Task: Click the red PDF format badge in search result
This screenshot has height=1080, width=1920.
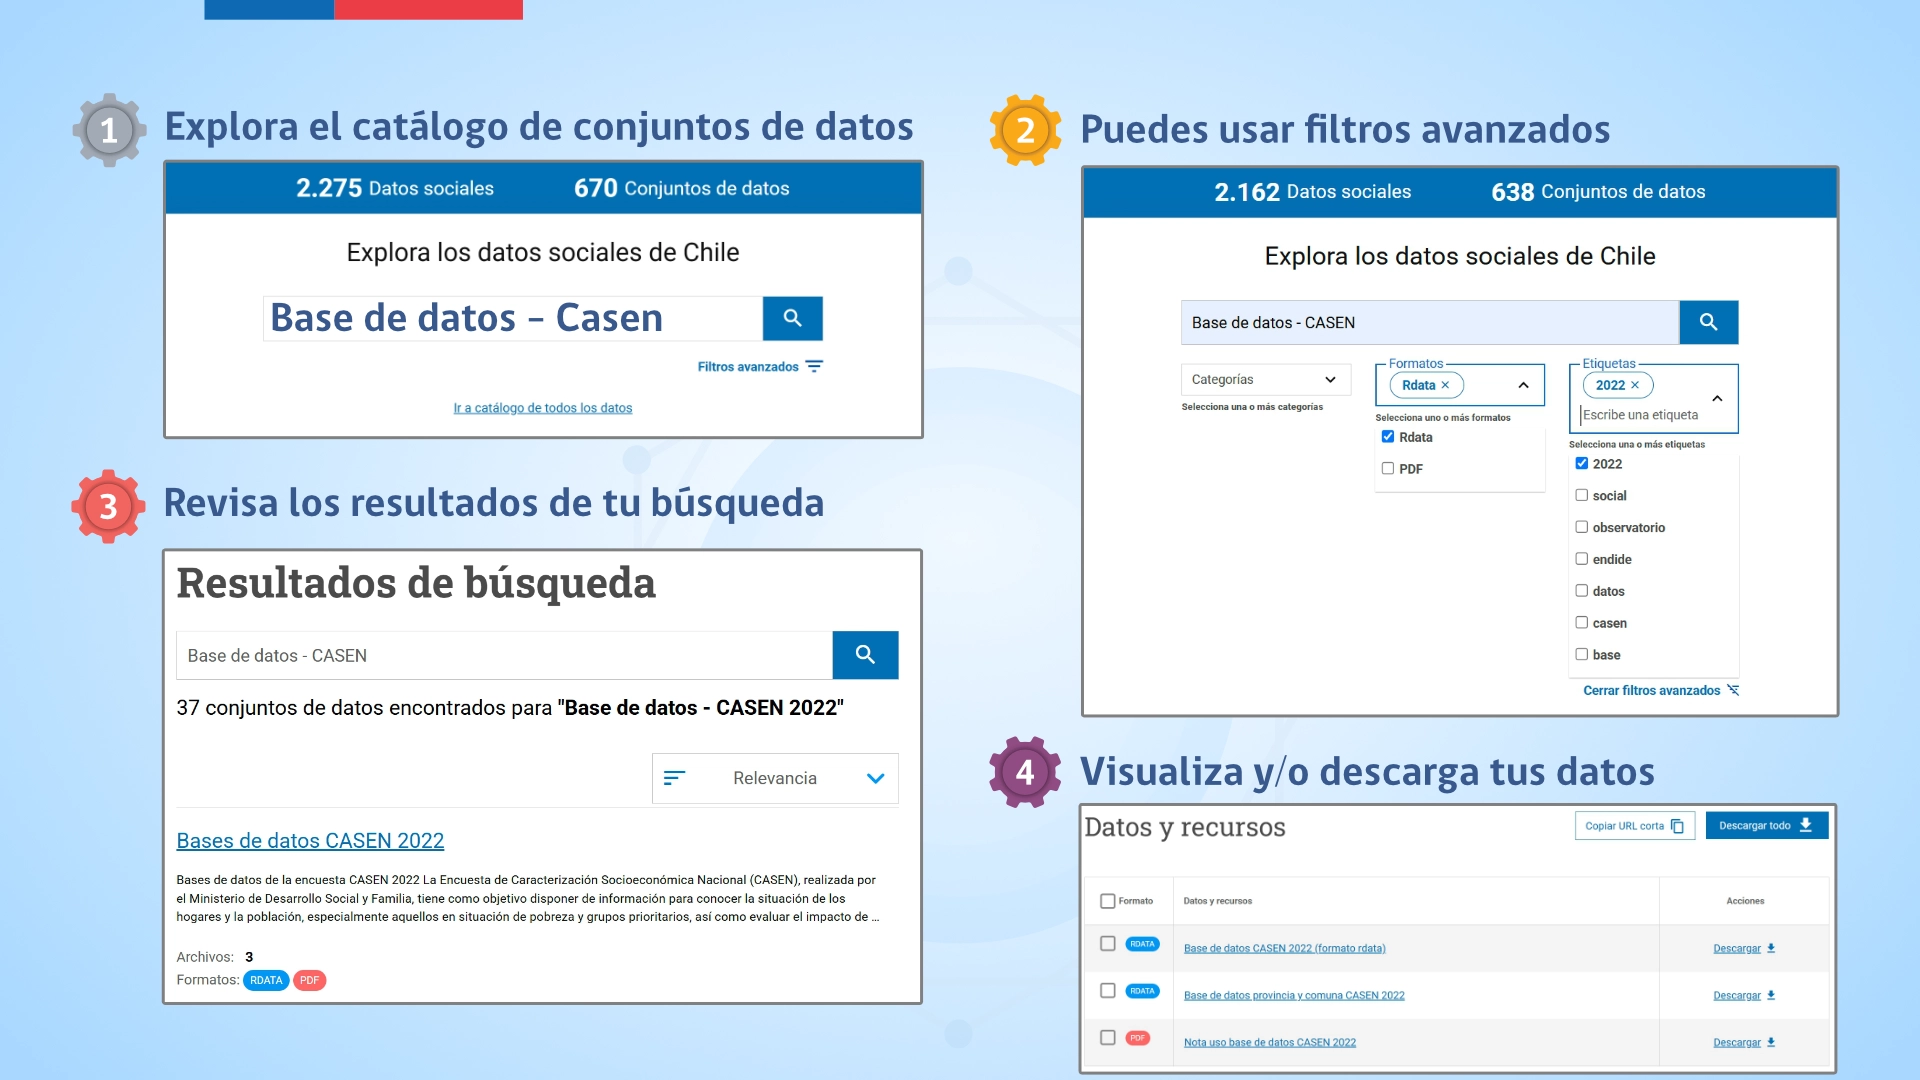Action: coord(310,980)
